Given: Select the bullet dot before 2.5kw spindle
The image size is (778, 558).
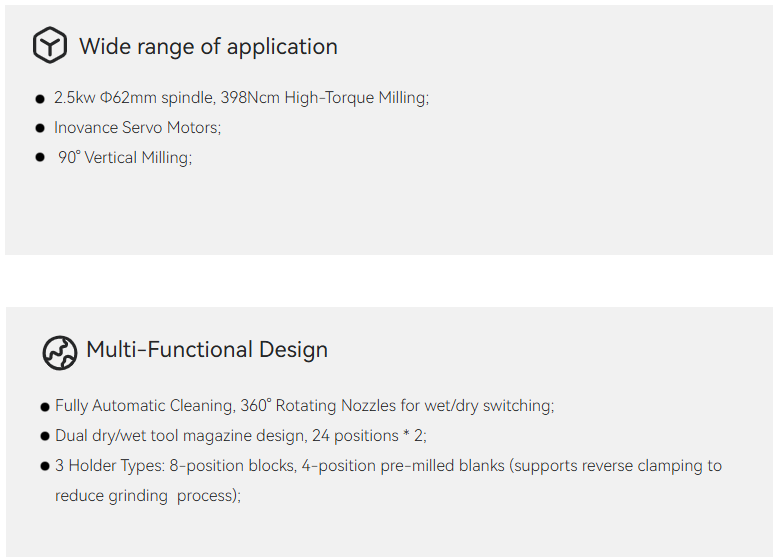Looking at the screenshot, I should click(x=40, y=99).
